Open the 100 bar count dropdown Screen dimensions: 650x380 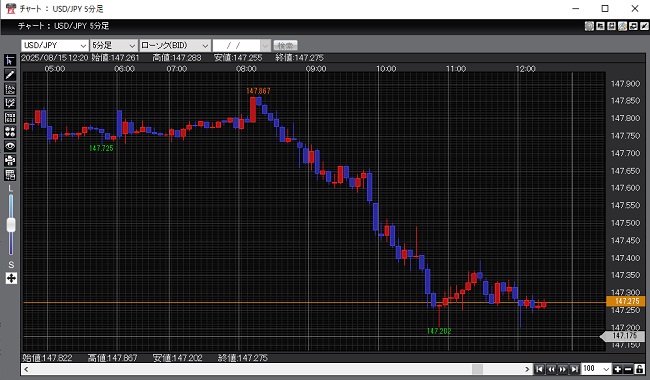[x=596, y=369]
